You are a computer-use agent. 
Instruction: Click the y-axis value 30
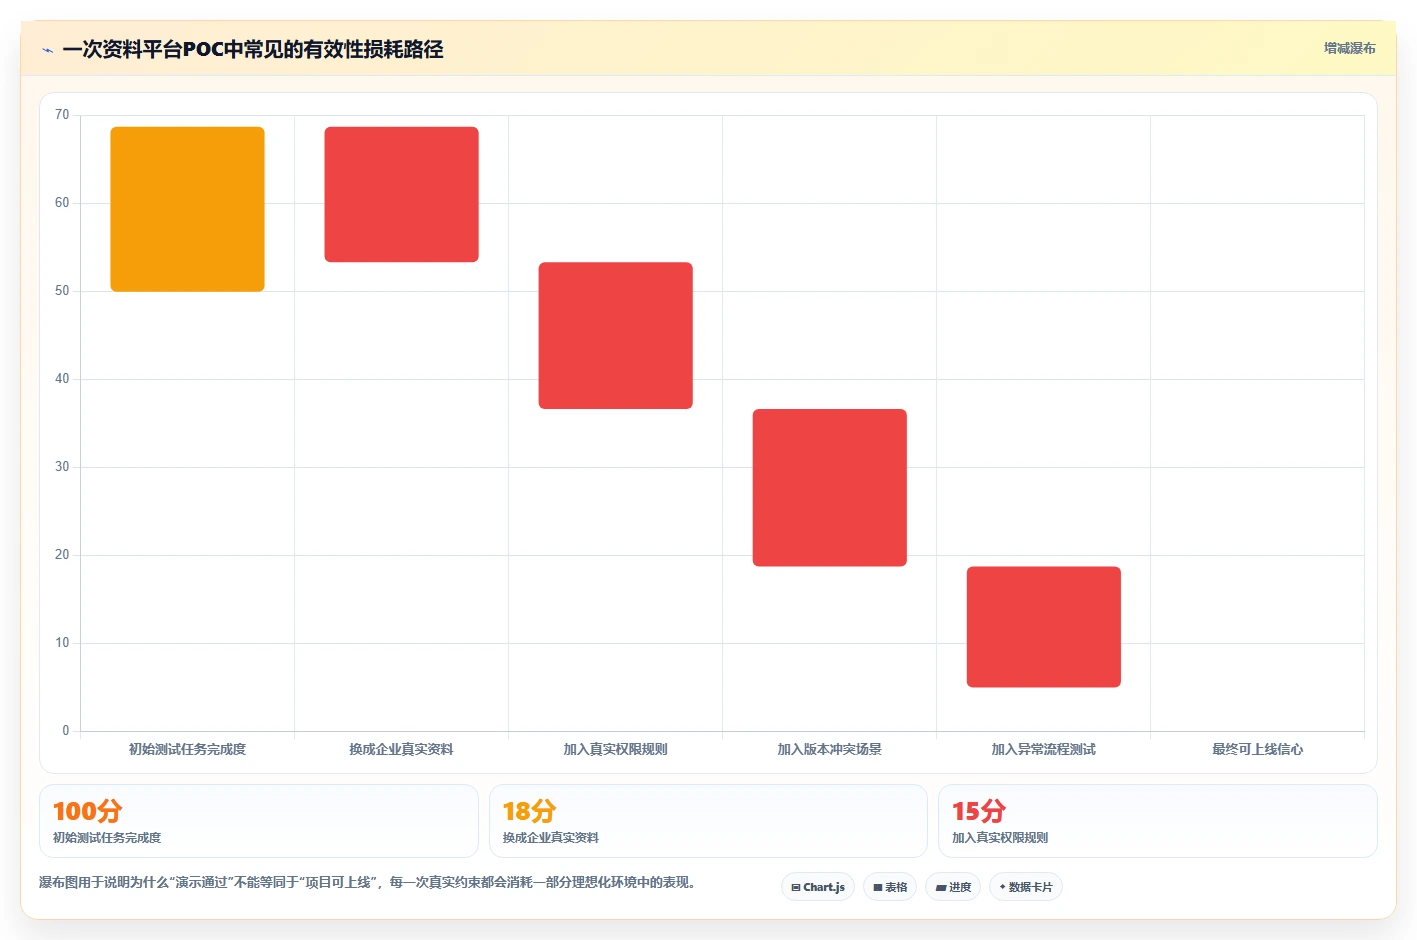pos(62,467)
